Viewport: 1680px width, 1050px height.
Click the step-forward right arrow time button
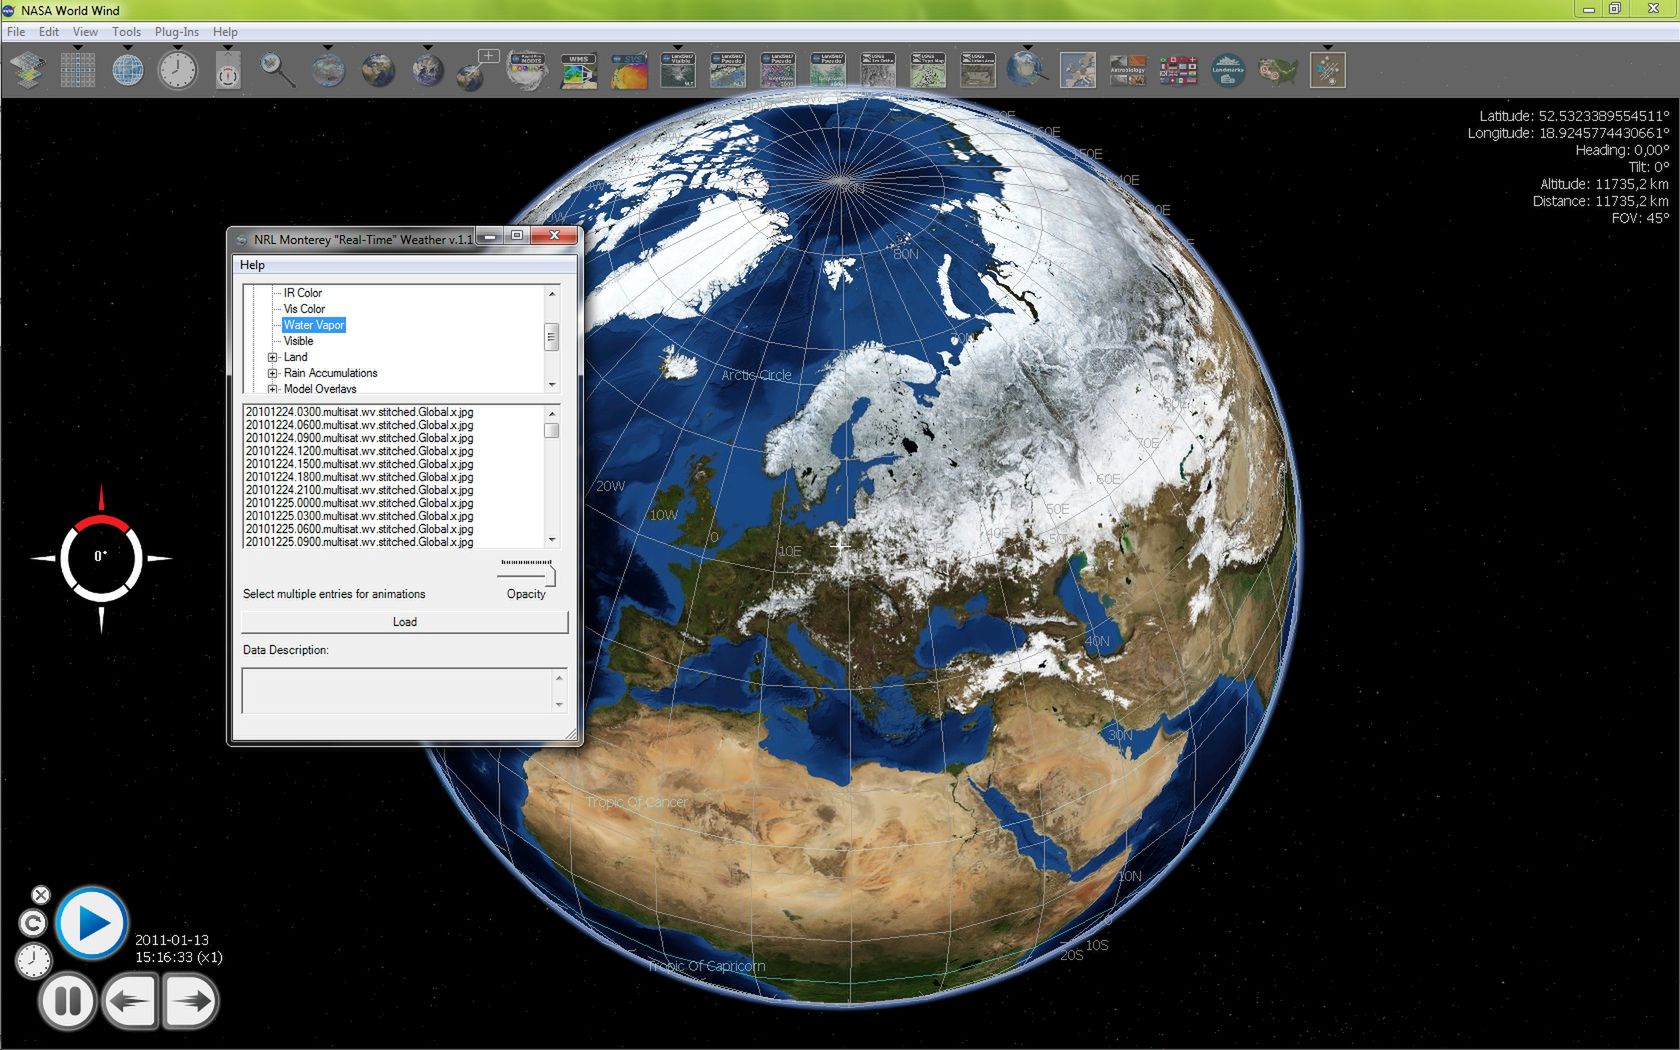click(190, 1000)
